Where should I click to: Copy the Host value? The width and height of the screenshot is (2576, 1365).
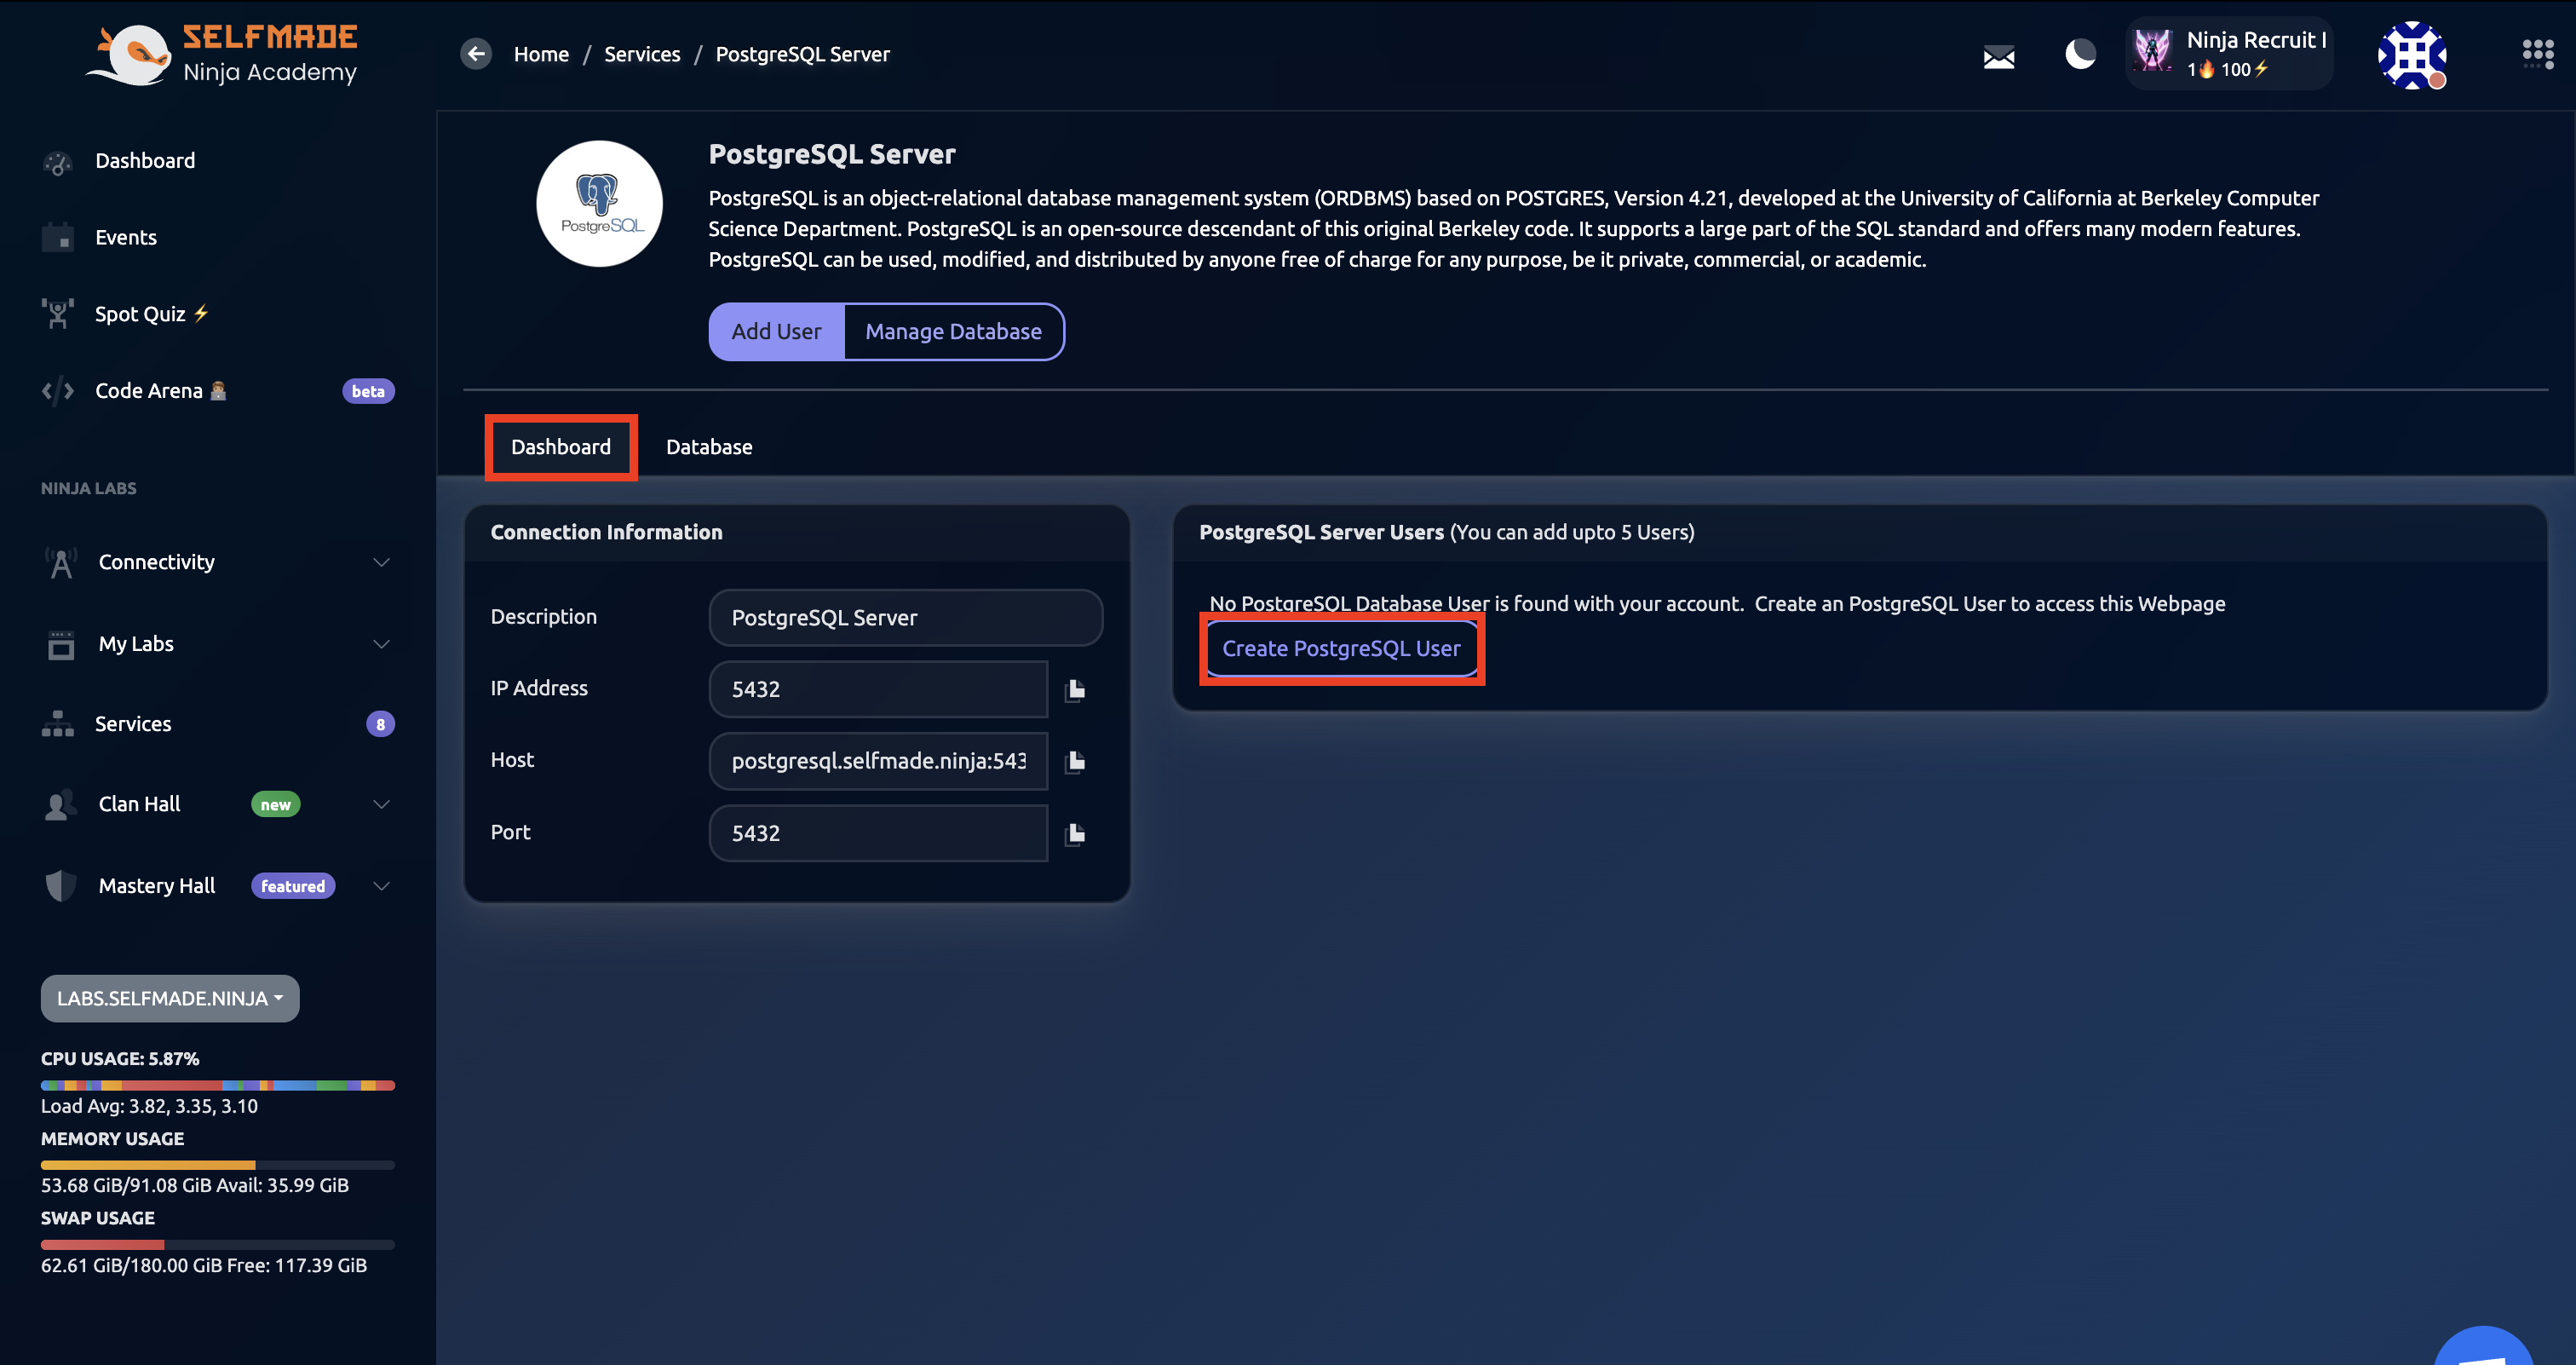click(x=1076, y=761)
